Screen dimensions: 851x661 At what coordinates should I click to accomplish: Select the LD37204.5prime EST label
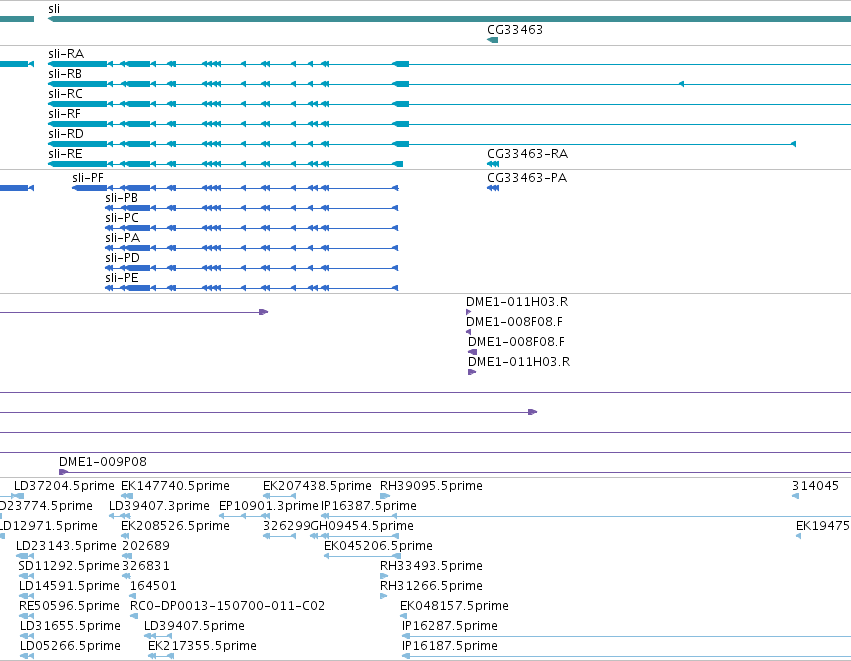point(64,486)
